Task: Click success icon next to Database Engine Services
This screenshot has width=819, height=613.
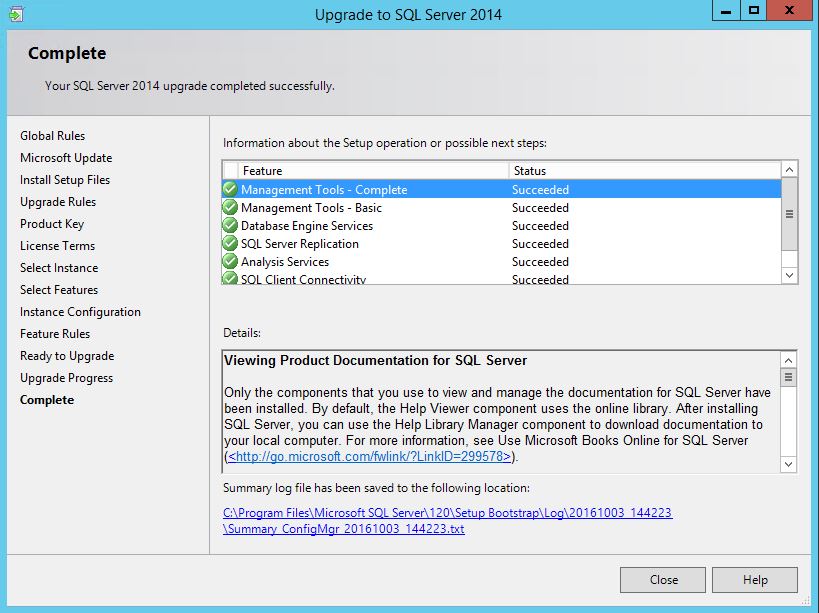Action: click(230, 226)
